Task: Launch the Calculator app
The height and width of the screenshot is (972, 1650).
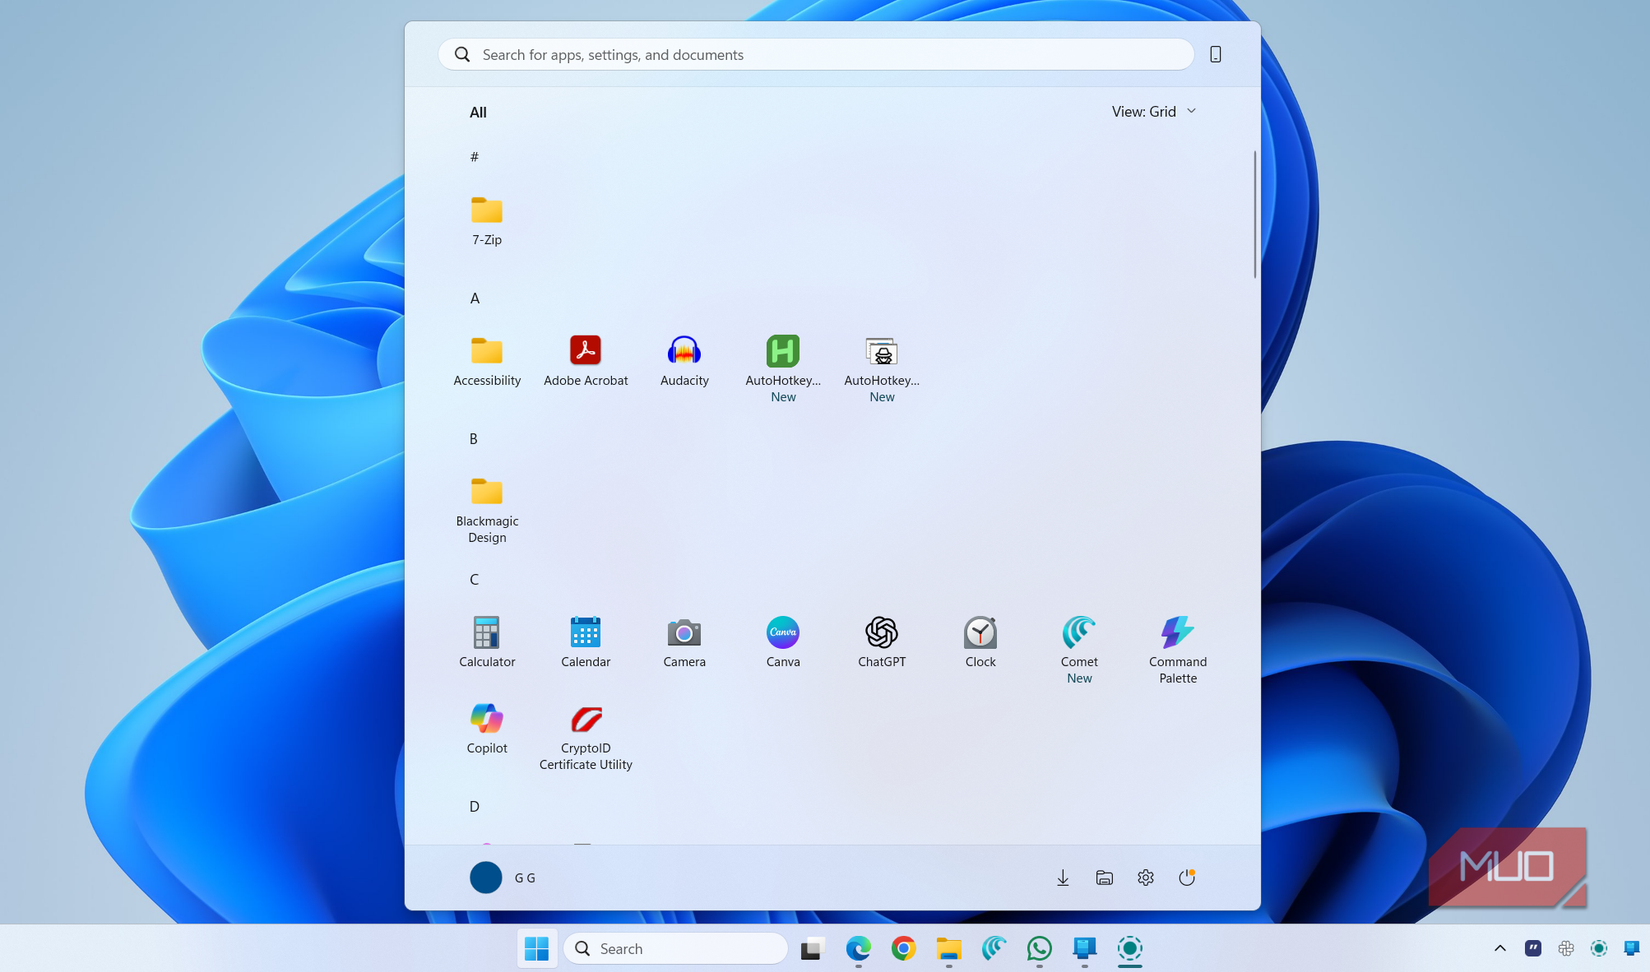Action: pos(487,640)
